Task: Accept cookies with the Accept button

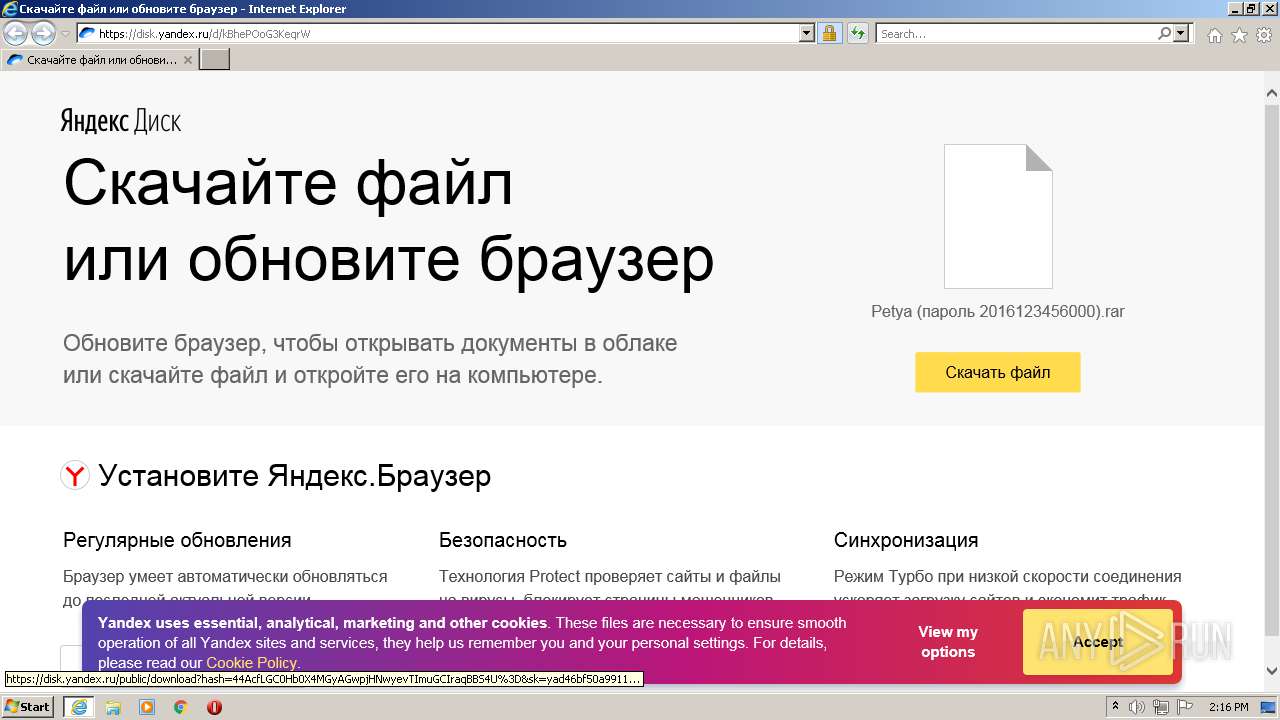Action: [1098, 642]
